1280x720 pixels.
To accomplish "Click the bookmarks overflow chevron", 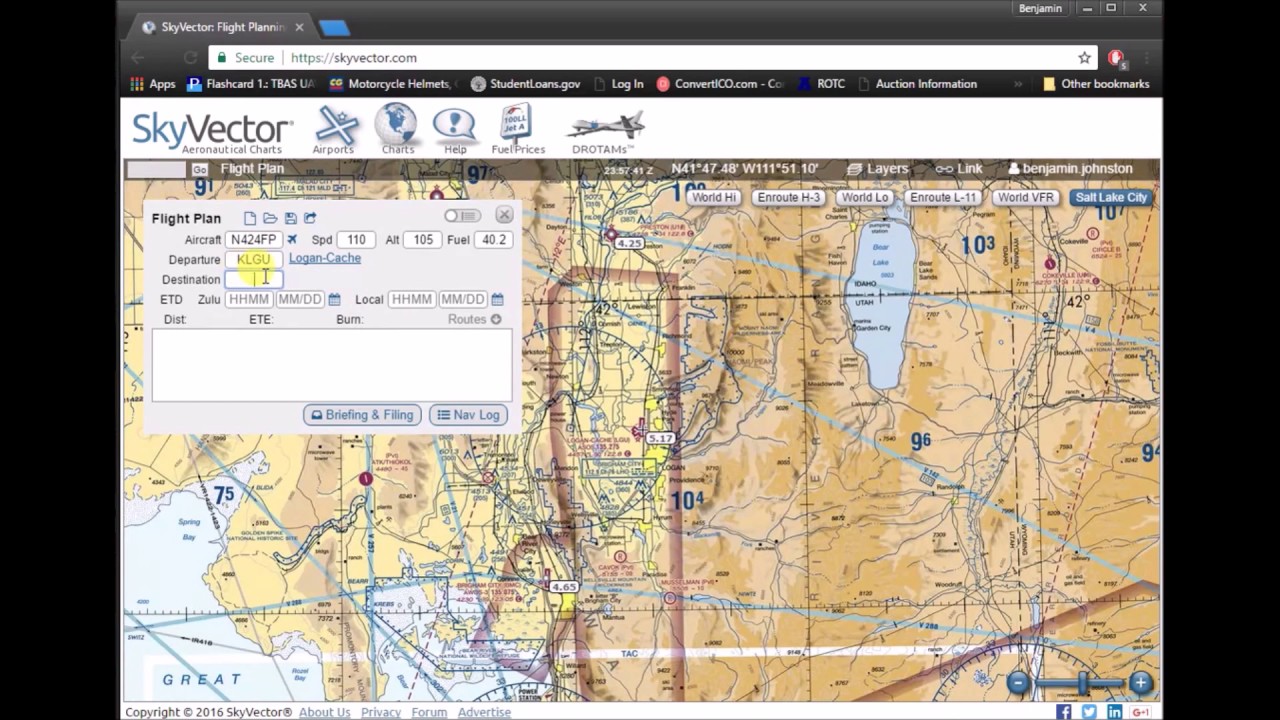I will (x=1019, y=84).
